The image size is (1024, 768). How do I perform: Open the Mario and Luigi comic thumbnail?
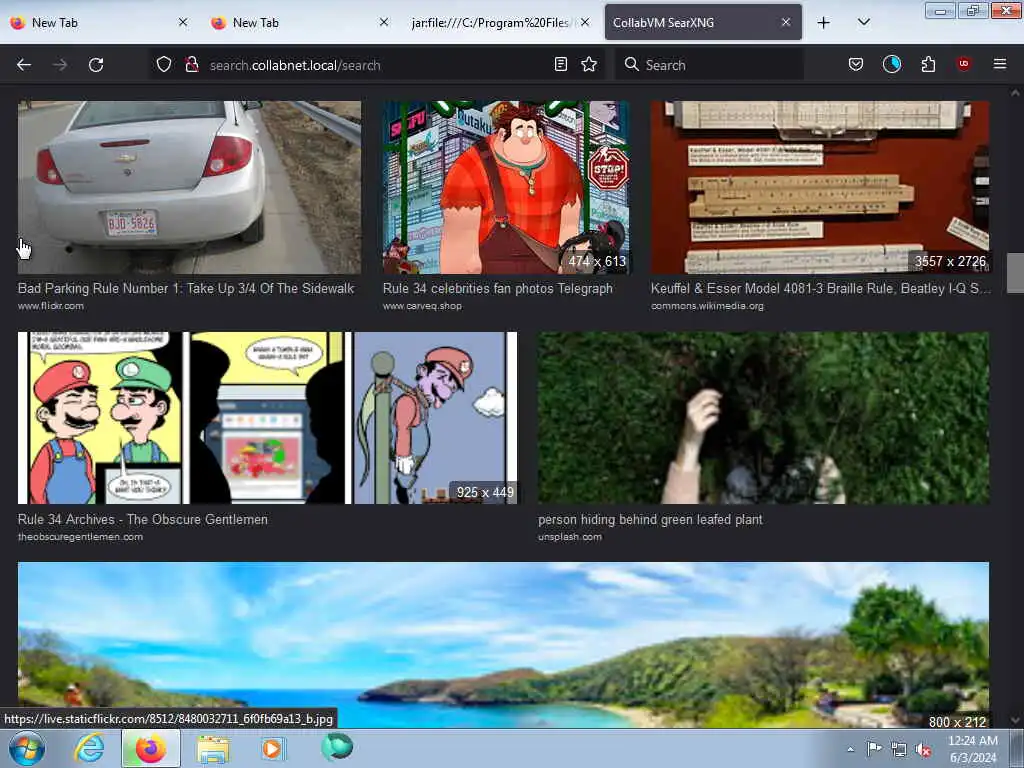tap(267, 418)
